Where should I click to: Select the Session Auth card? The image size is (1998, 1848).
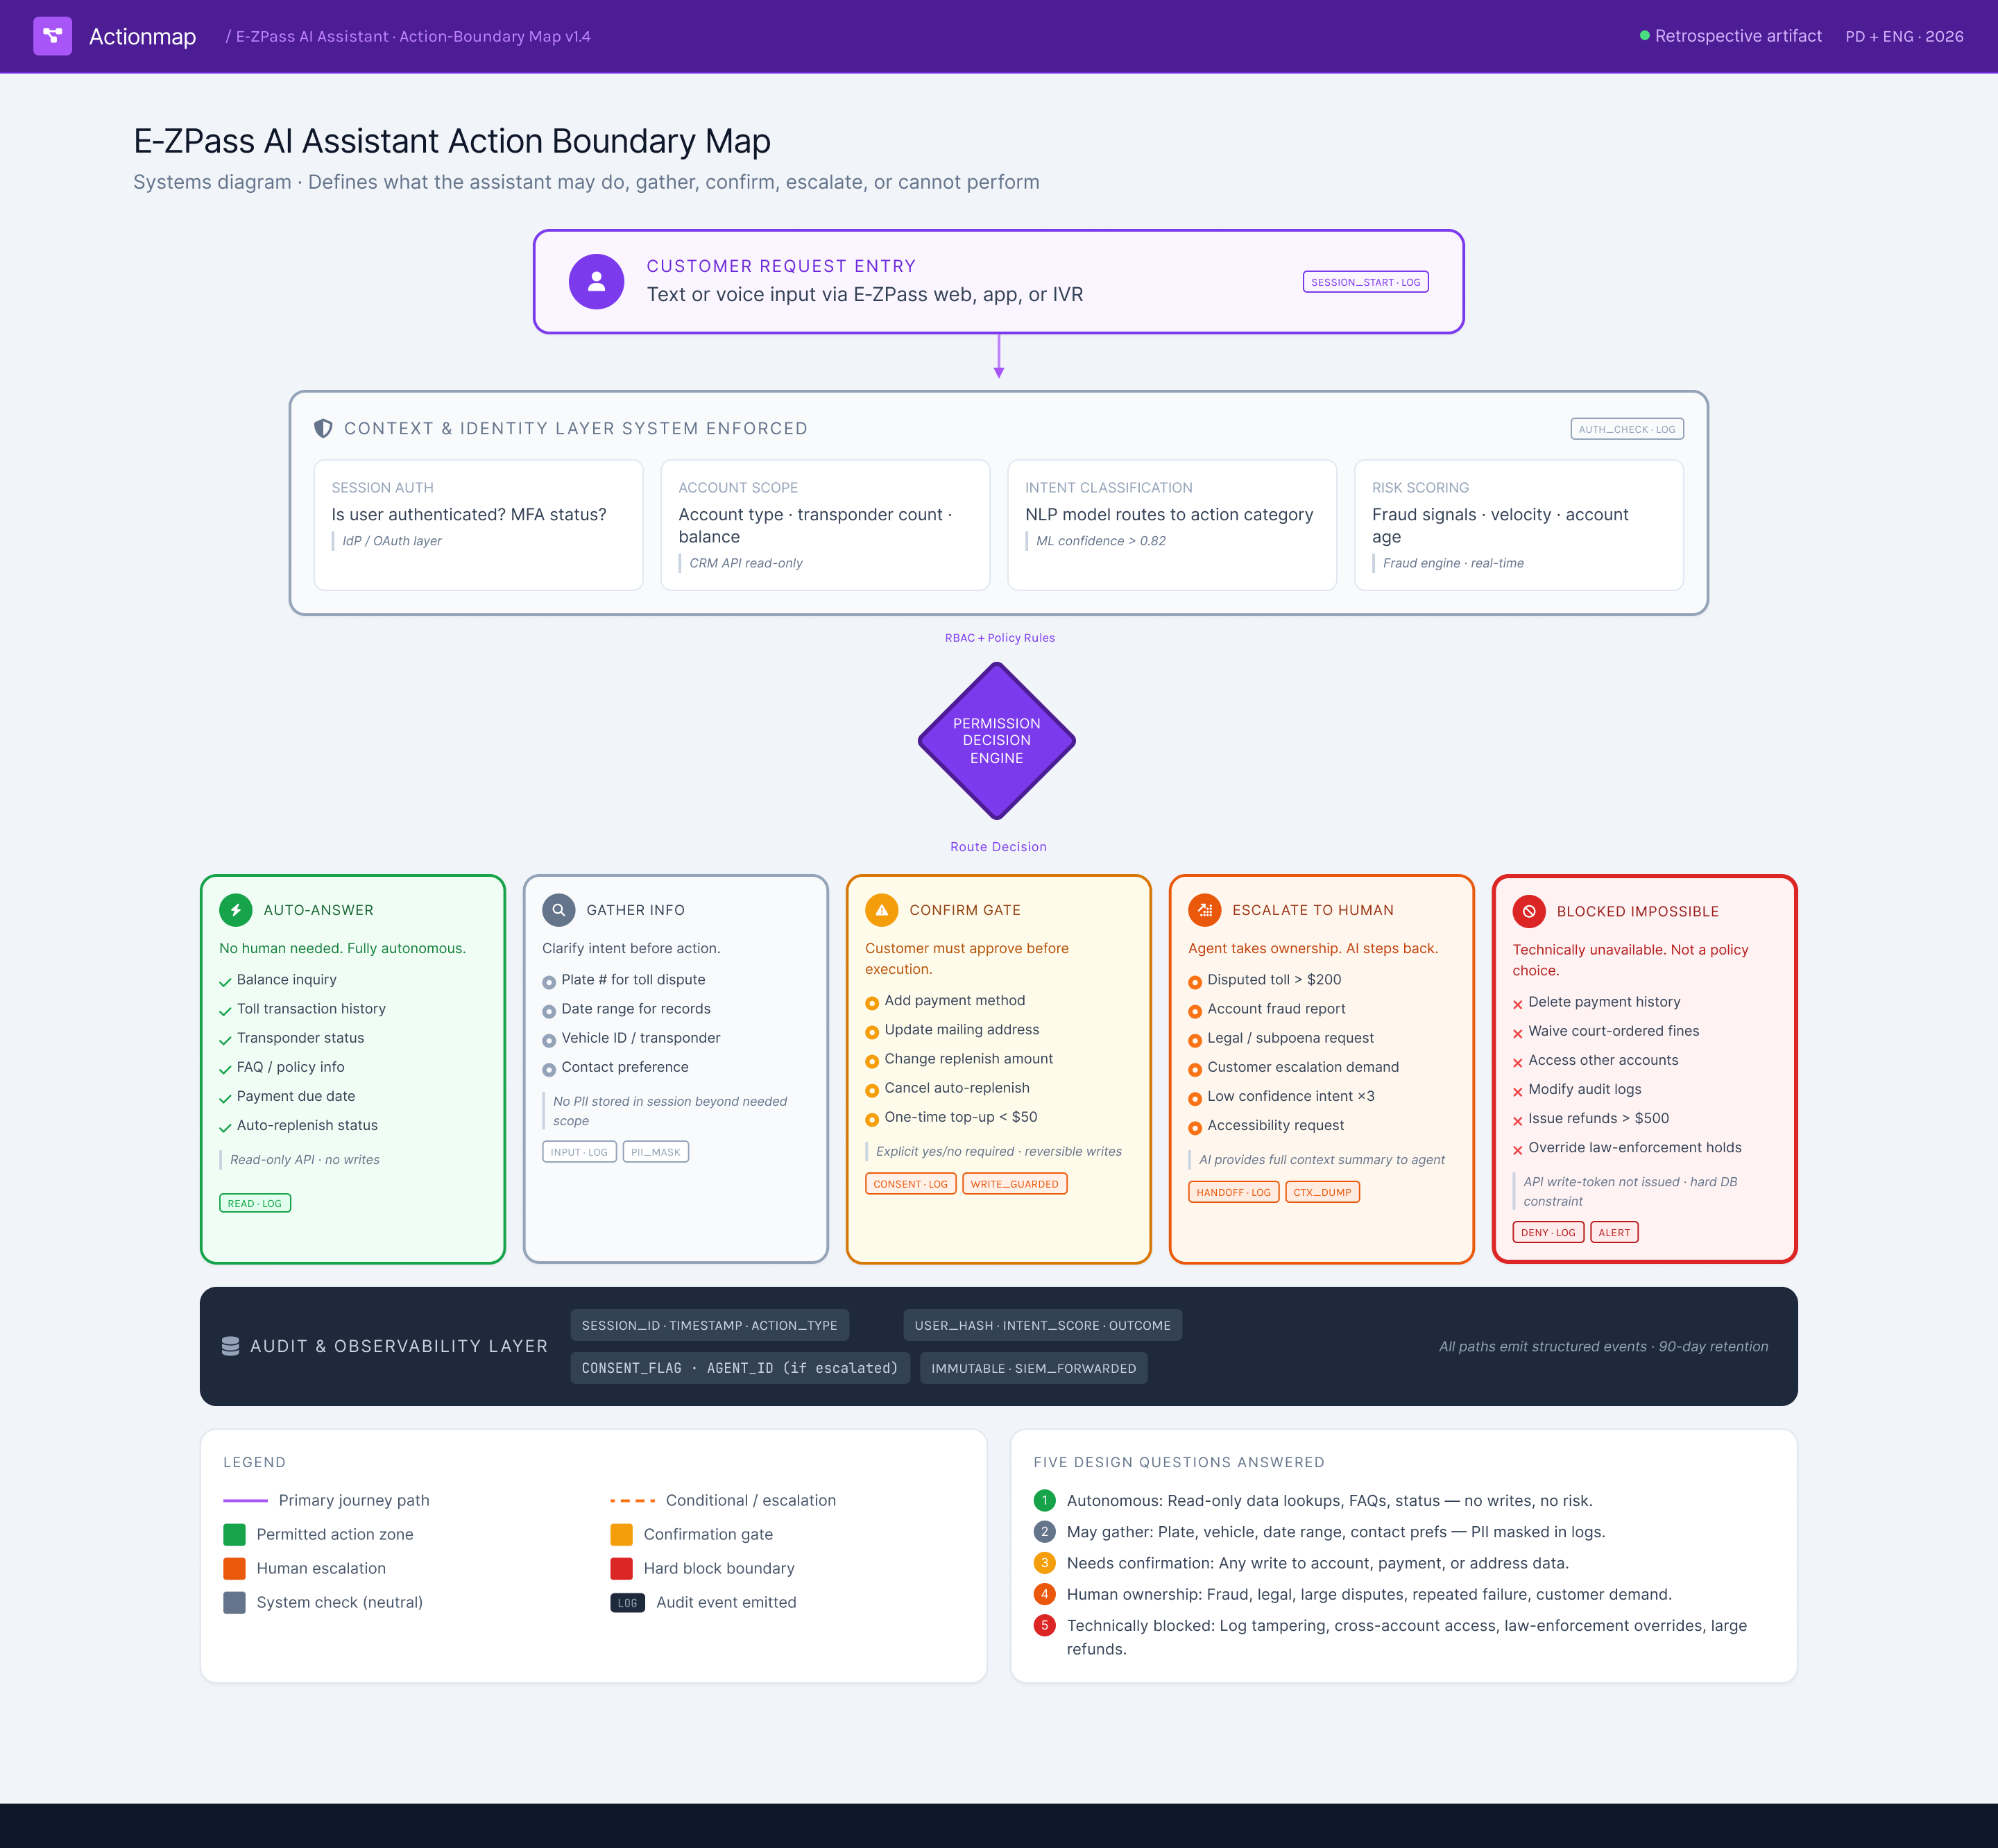479,525
